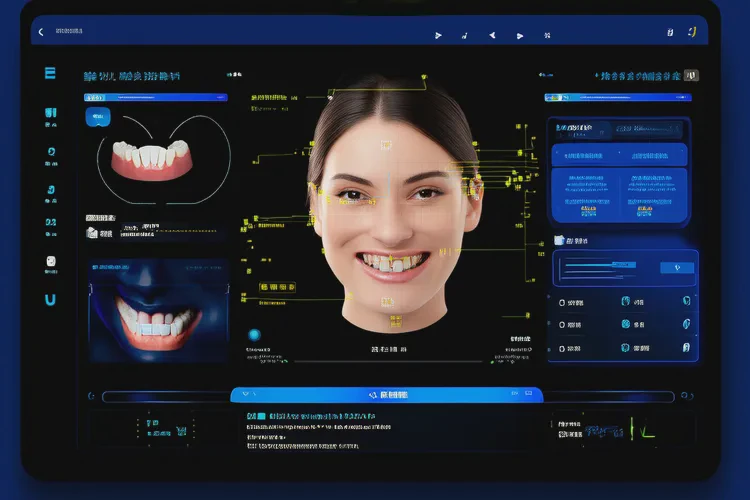Image resolution: width=750 pixels, height=500 pixels.
Task: Click the moon icon in top-right corner
Action: [x=691, y=31]
